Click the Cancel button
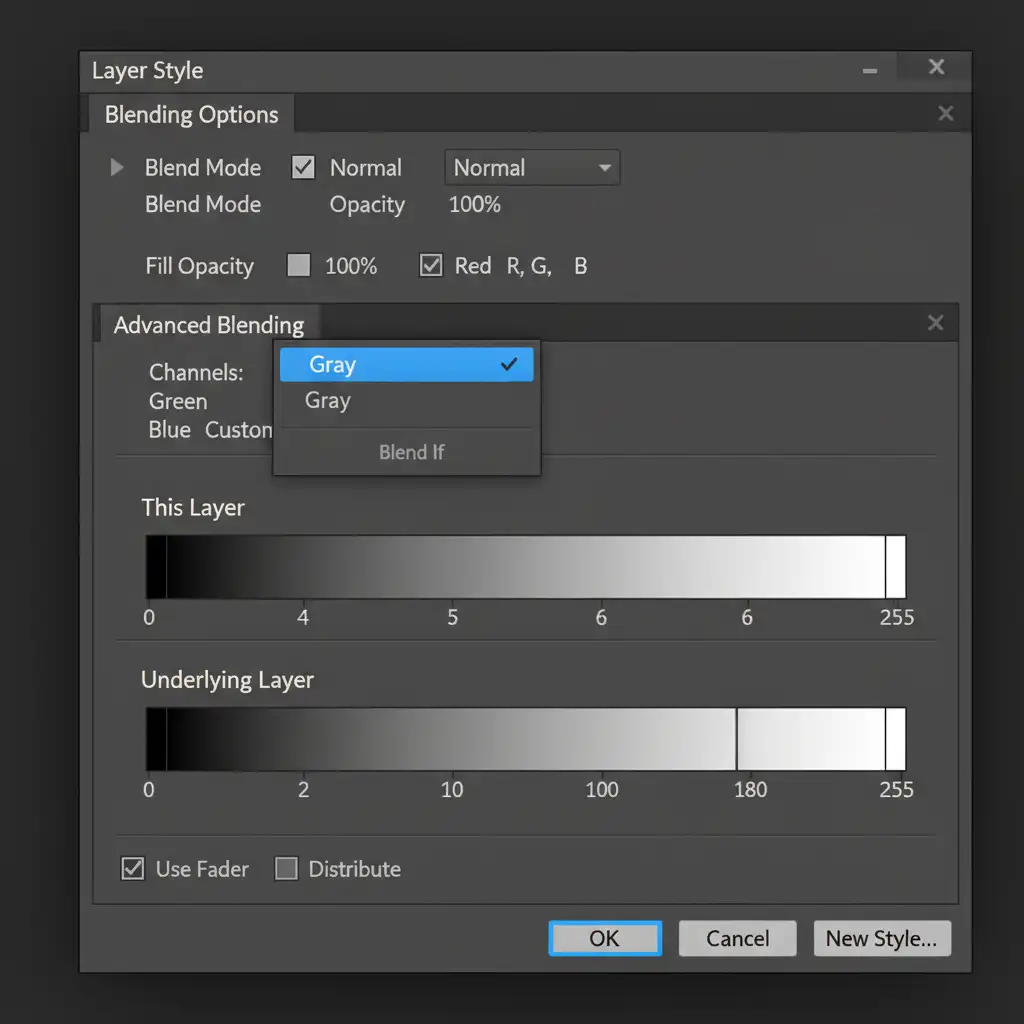 point(737,939)
